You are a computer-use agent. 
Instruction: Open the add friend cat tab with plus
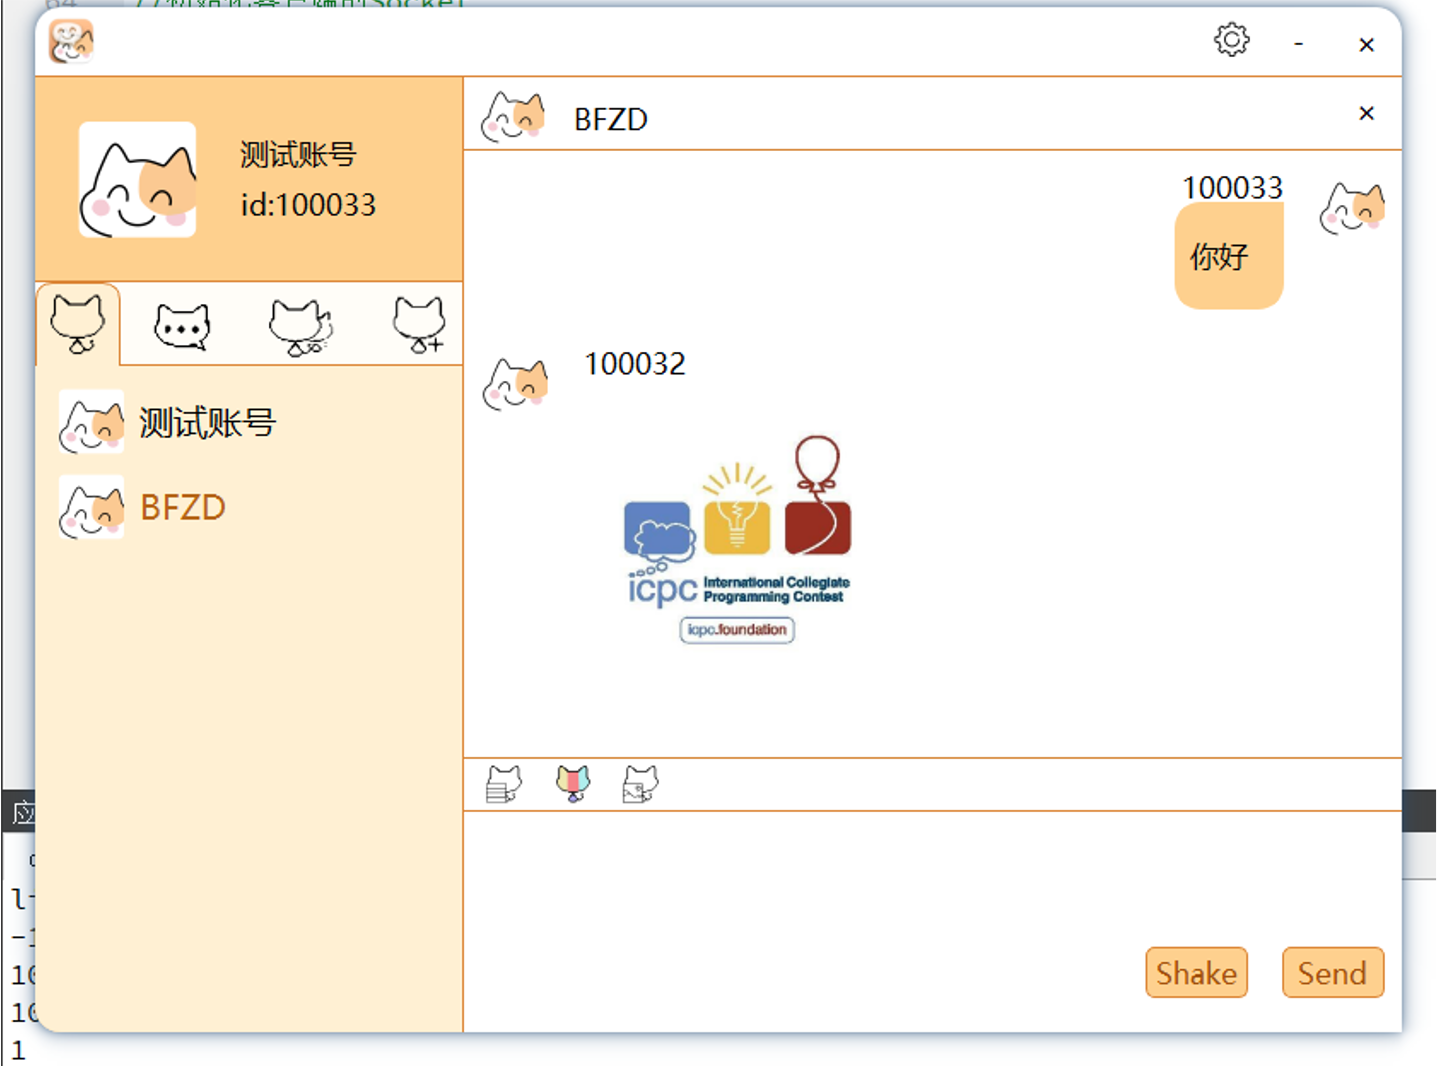[419, 325]
